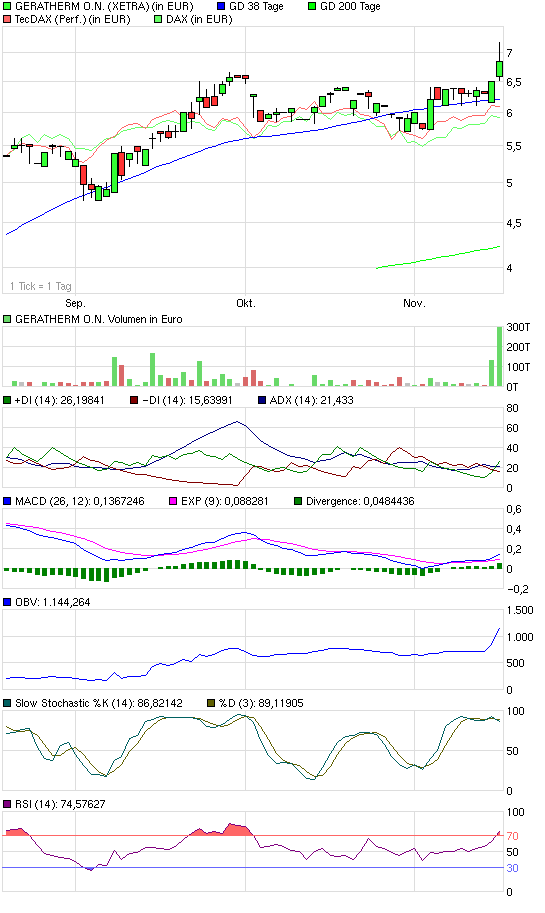Click the blue OBV legend swatch
The height and width of the screenshot is (913, 545).
click(x=7, y=602)
